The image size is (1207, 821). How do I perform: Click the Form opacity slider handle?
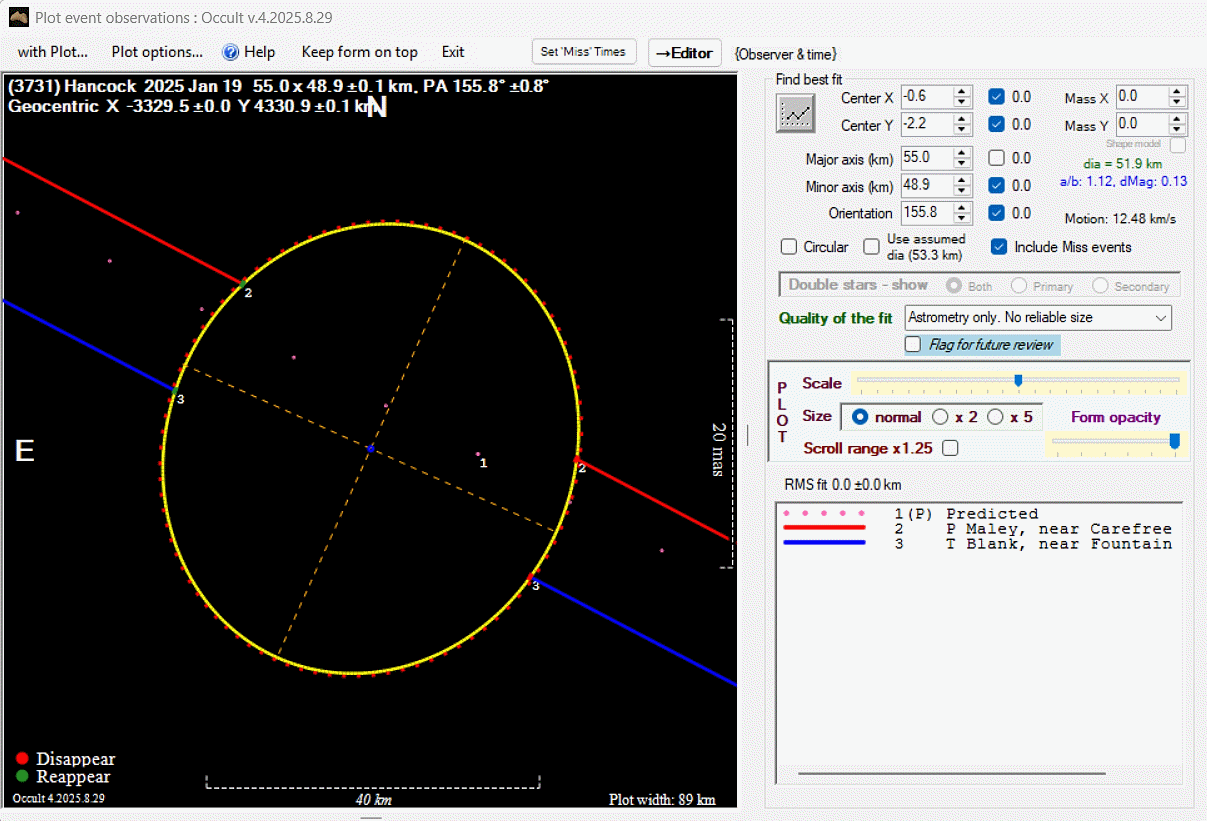1174,441
